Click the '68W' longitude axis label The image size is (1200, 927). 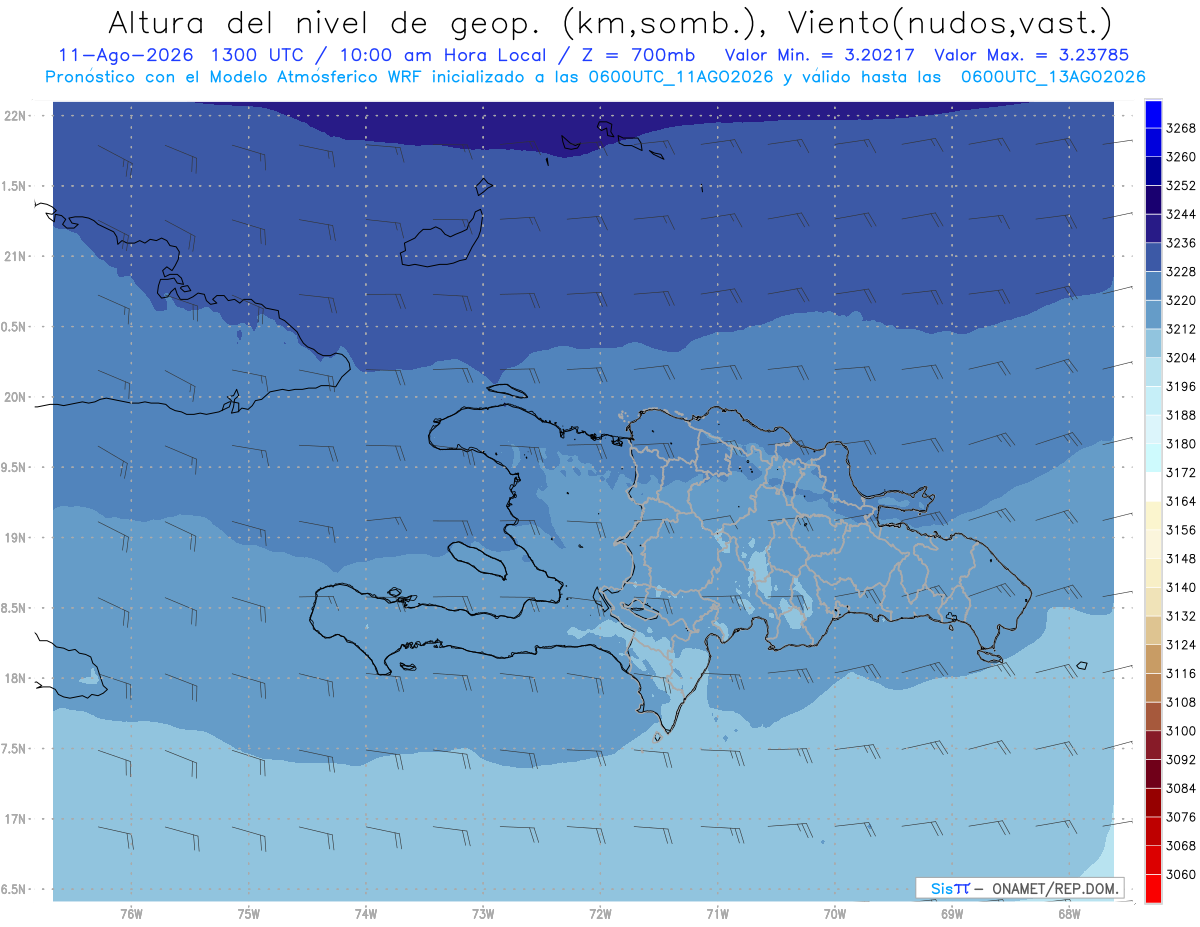coord(1069,913)
